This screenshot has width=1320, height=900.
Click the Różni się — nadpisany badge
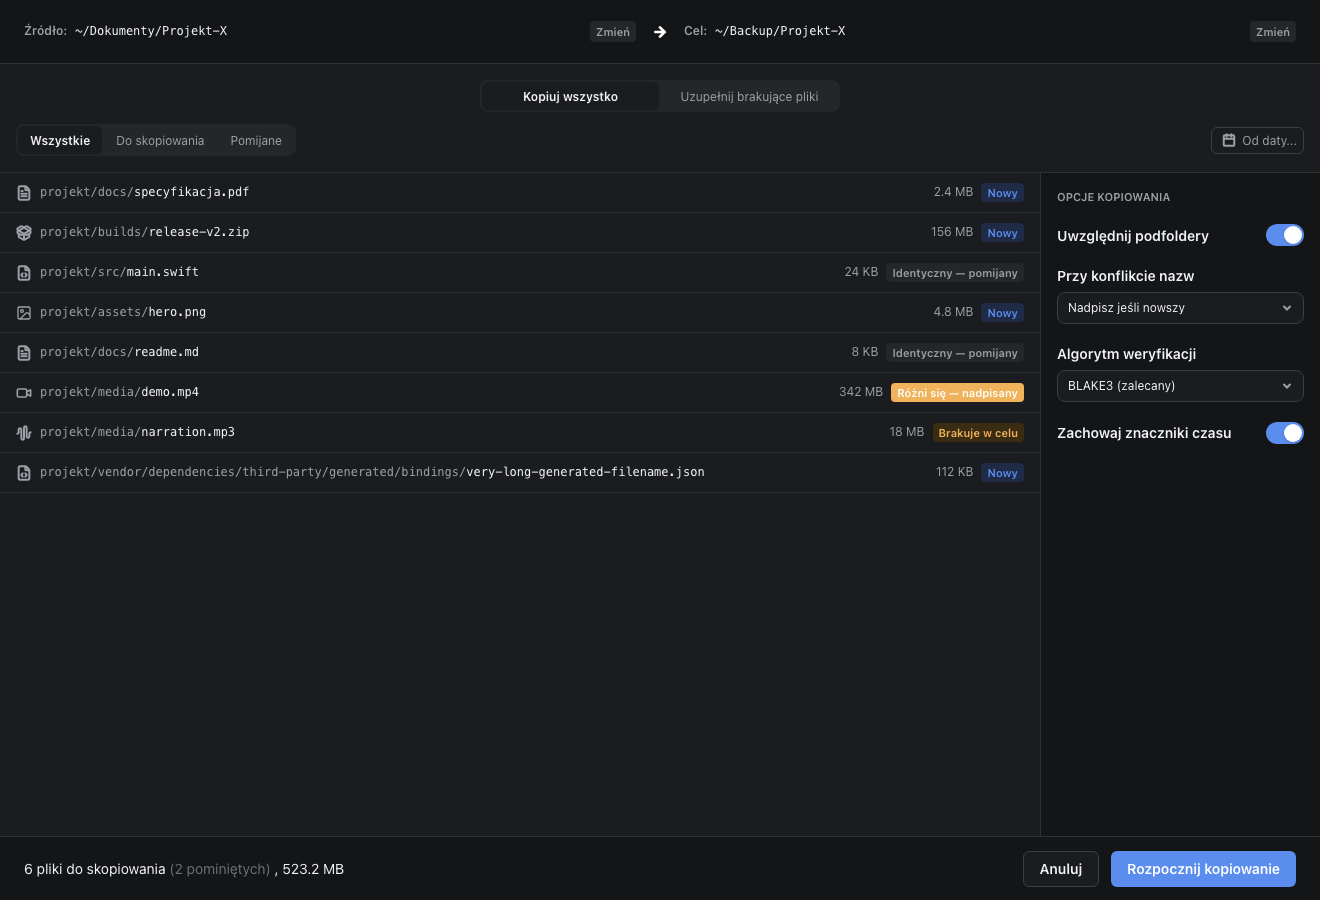point(957,393)
